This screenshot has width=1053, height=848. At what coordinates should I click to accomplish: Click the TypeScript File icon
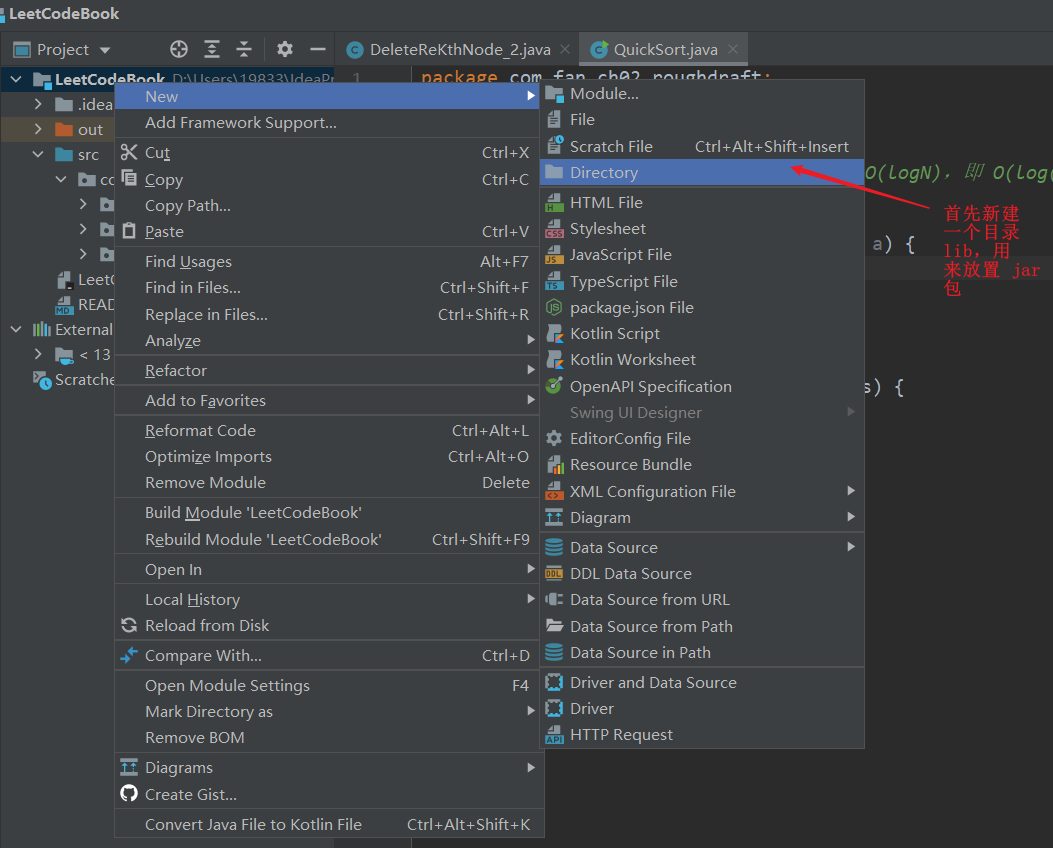tap(554, 281)
